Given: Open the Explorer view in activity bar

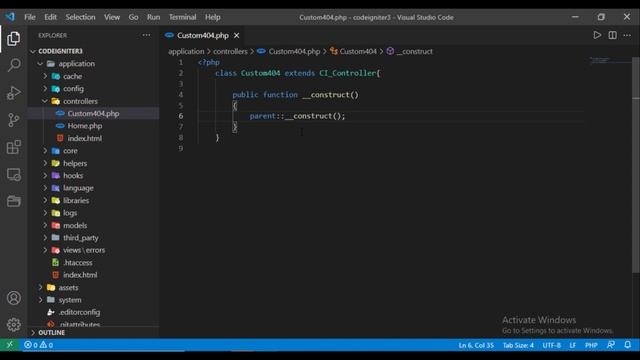Looking at the screenshot, I should point(13,39).
